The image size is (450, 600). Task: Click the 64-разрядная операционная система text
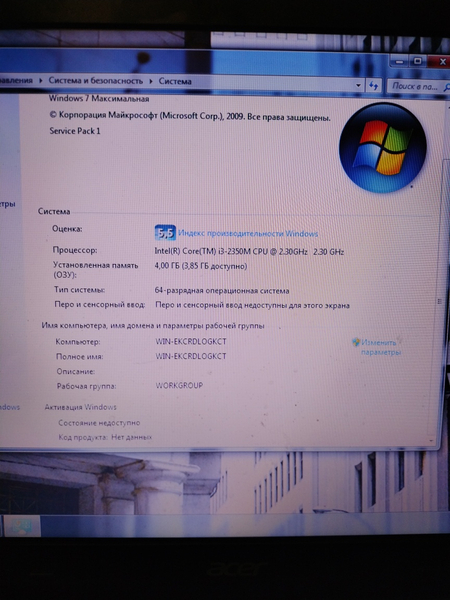pos(222,291)
